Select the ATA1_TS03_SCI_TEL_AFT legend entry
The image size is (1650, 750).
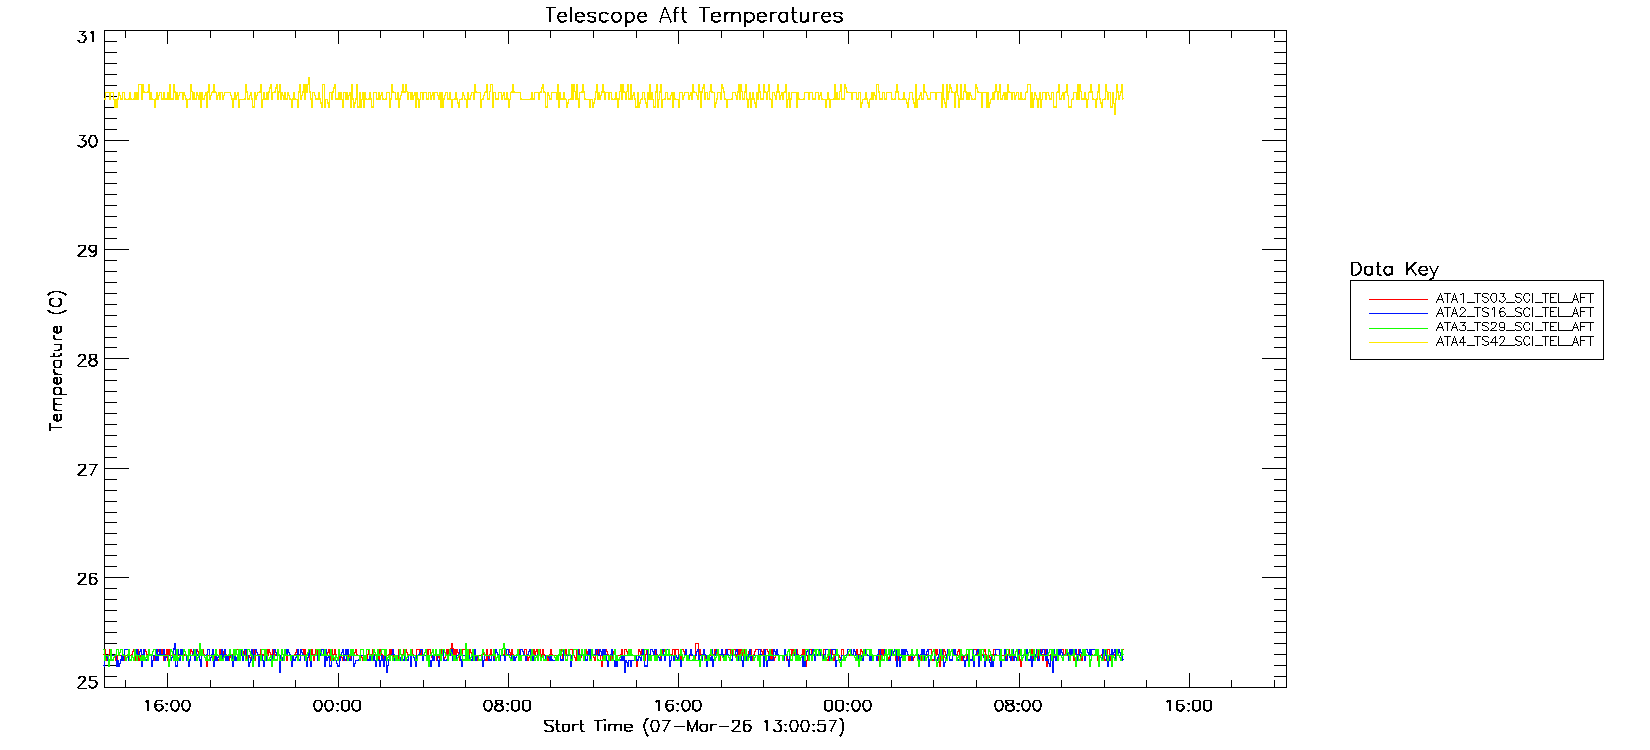coord(1514,299)
